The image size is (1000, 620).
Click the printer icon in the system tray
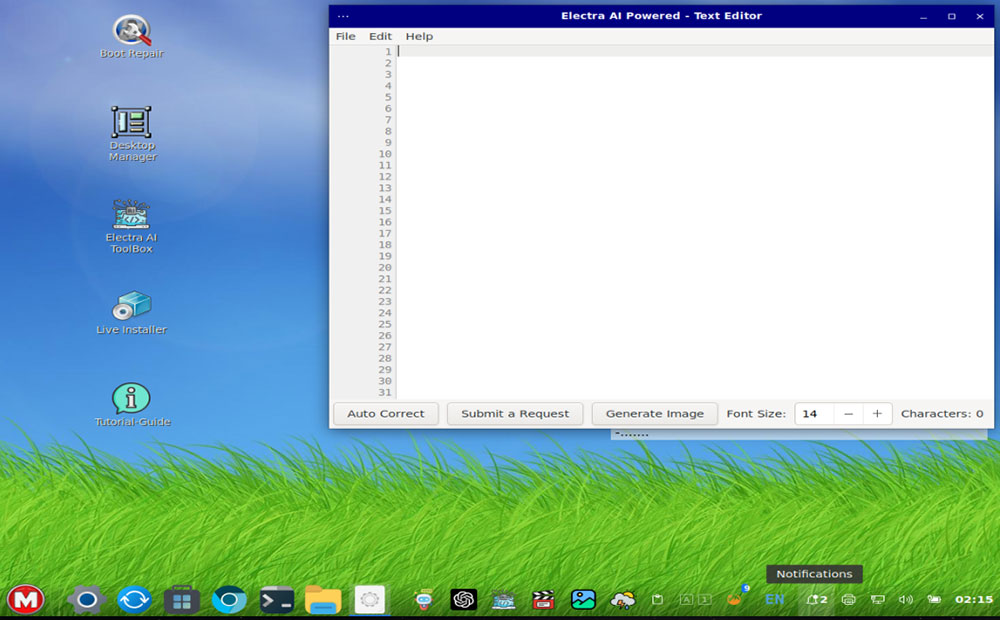point(849,600)
